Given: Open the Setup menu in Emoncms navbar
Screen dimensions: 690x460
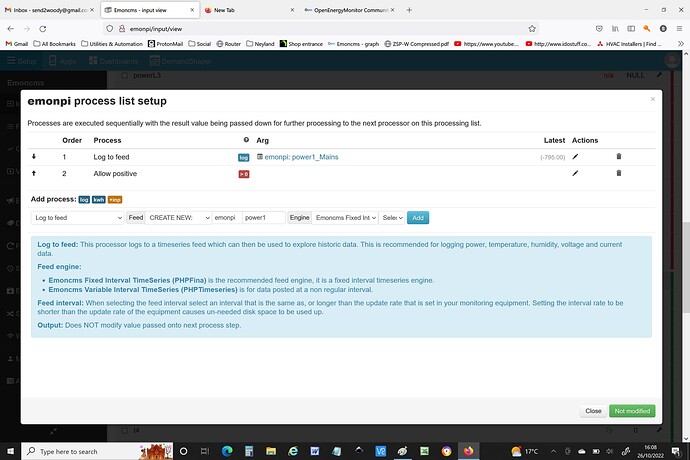Looking at the screenshot, I should point(22,61).
